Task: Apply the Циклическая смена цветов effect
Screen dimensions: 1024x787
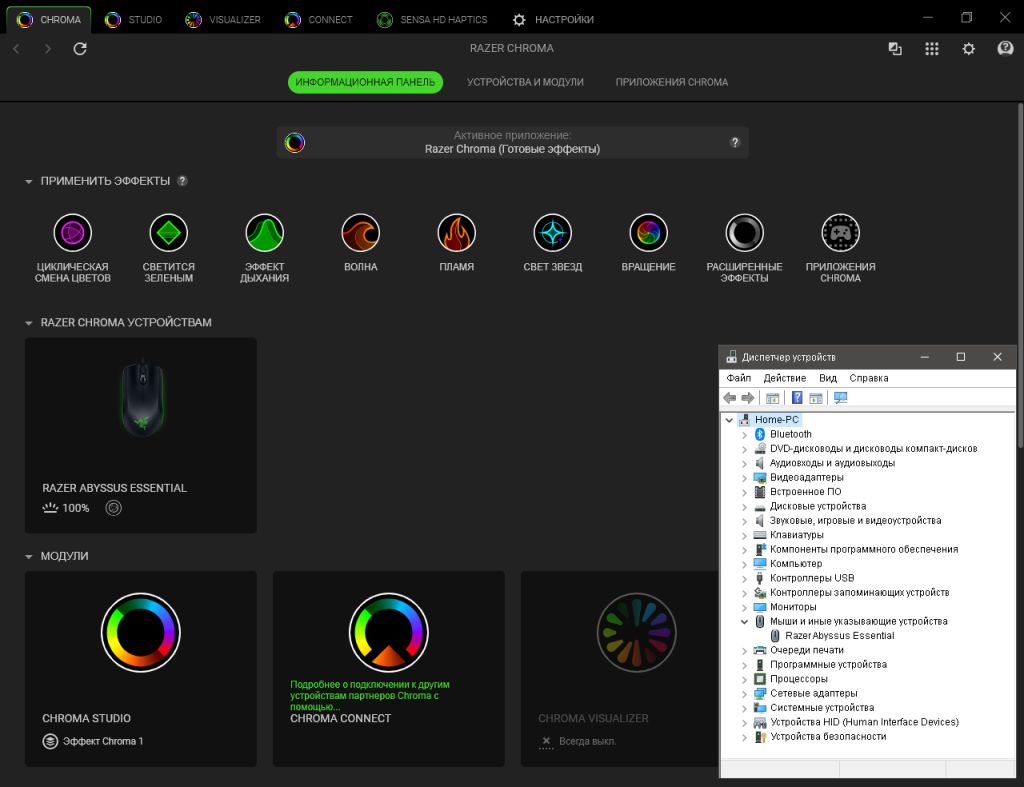Action: click(x=72, y=233)
